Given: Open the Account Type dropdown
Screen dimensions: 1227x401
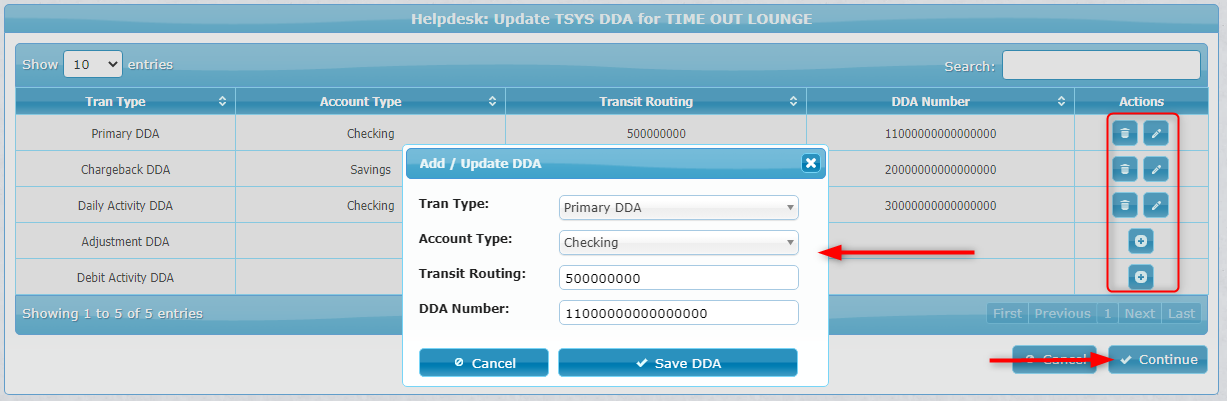Looking at the screenshot, I should click(x=679, y=242).
